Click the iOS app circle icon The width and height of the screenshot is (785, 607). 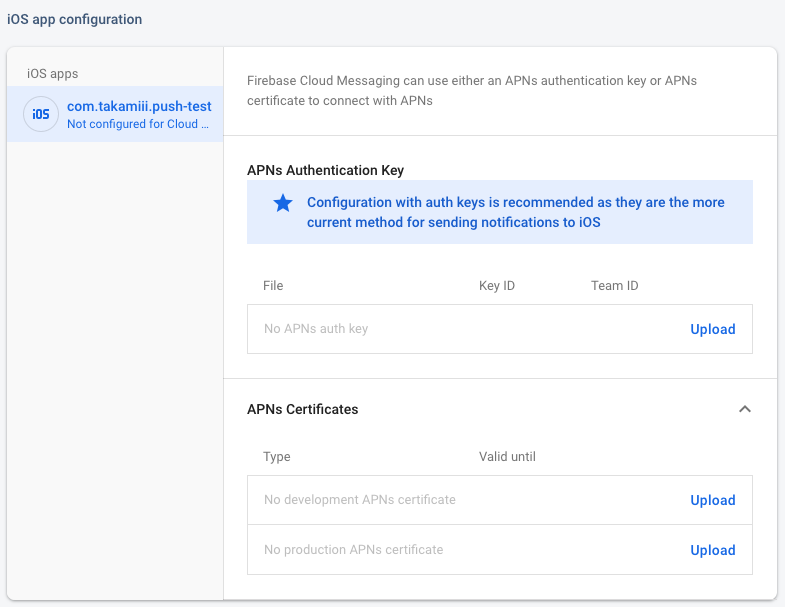pyautogui.click(x=41, y=114)
